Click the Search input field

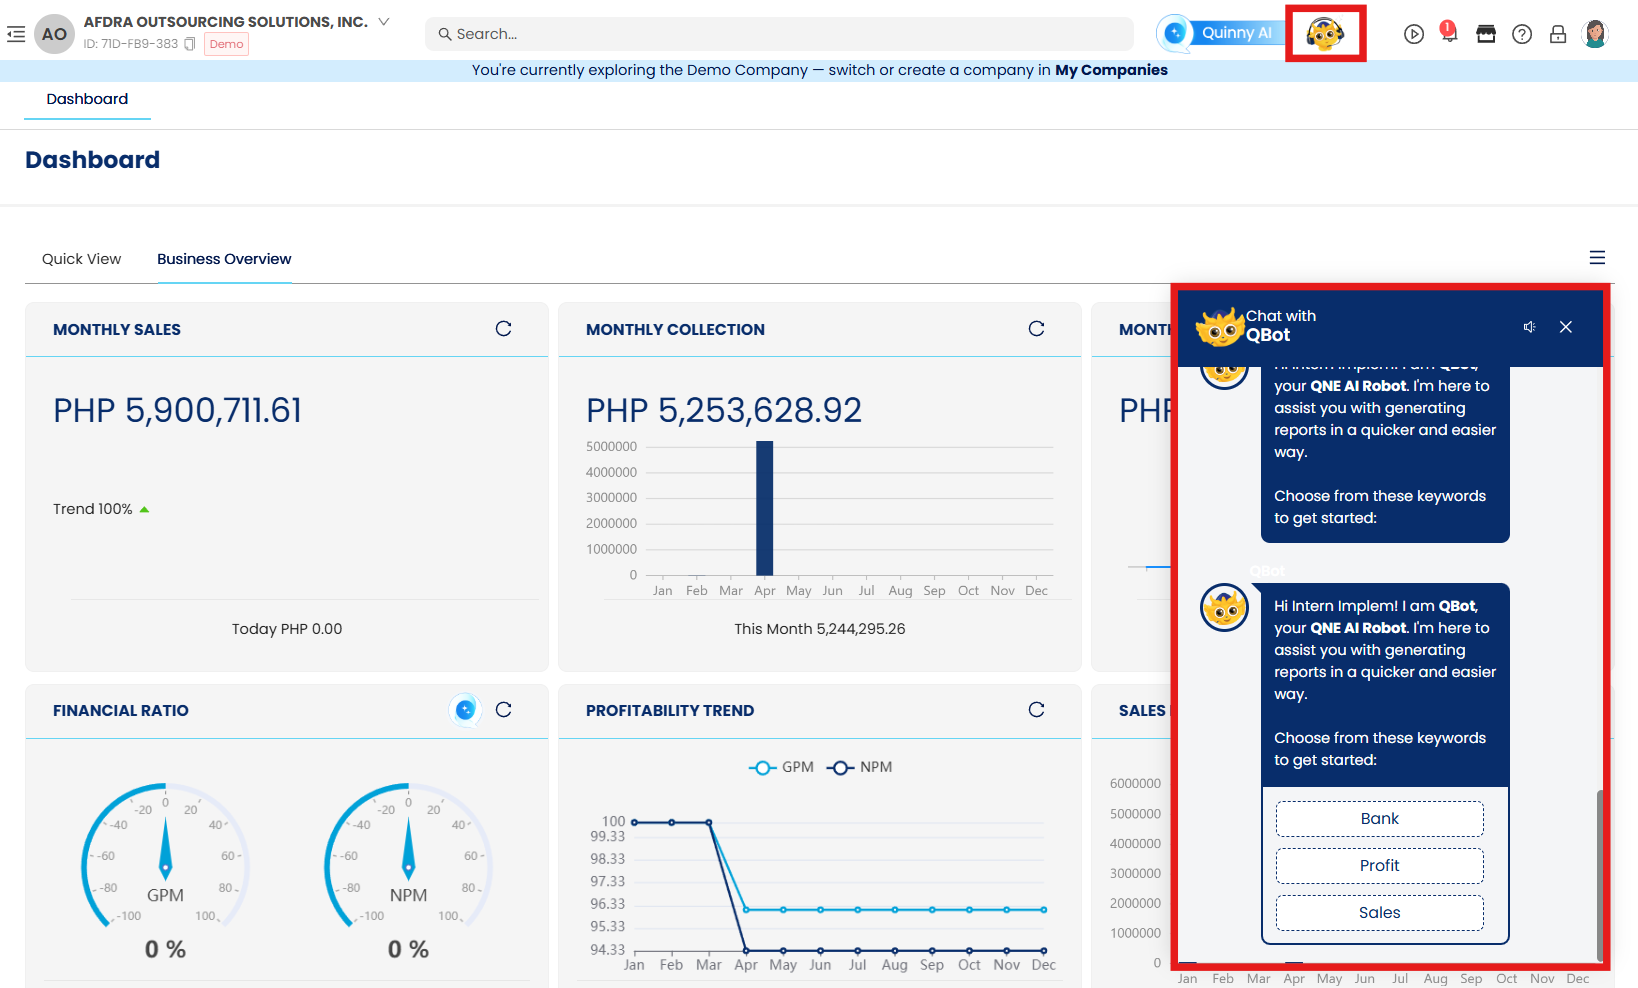coord(780,34)
